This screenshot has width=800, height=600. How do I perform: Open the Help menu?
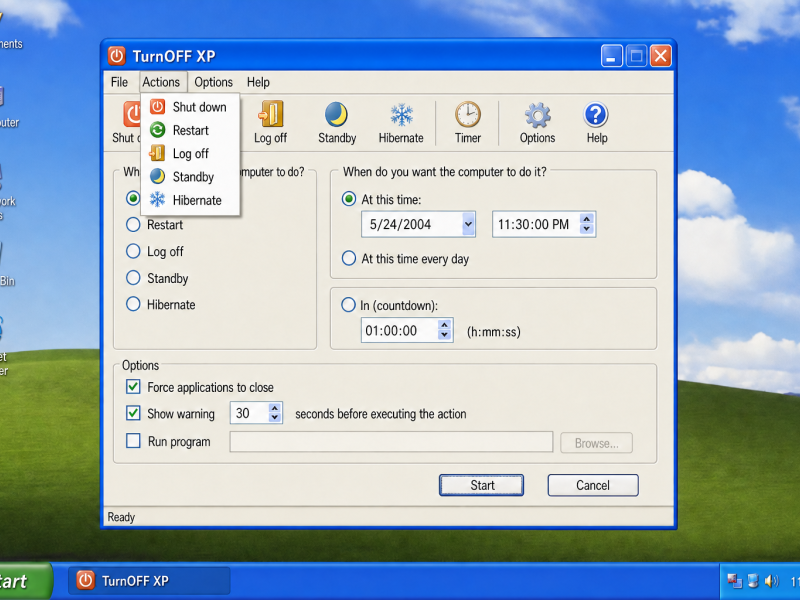pos(258,82)
